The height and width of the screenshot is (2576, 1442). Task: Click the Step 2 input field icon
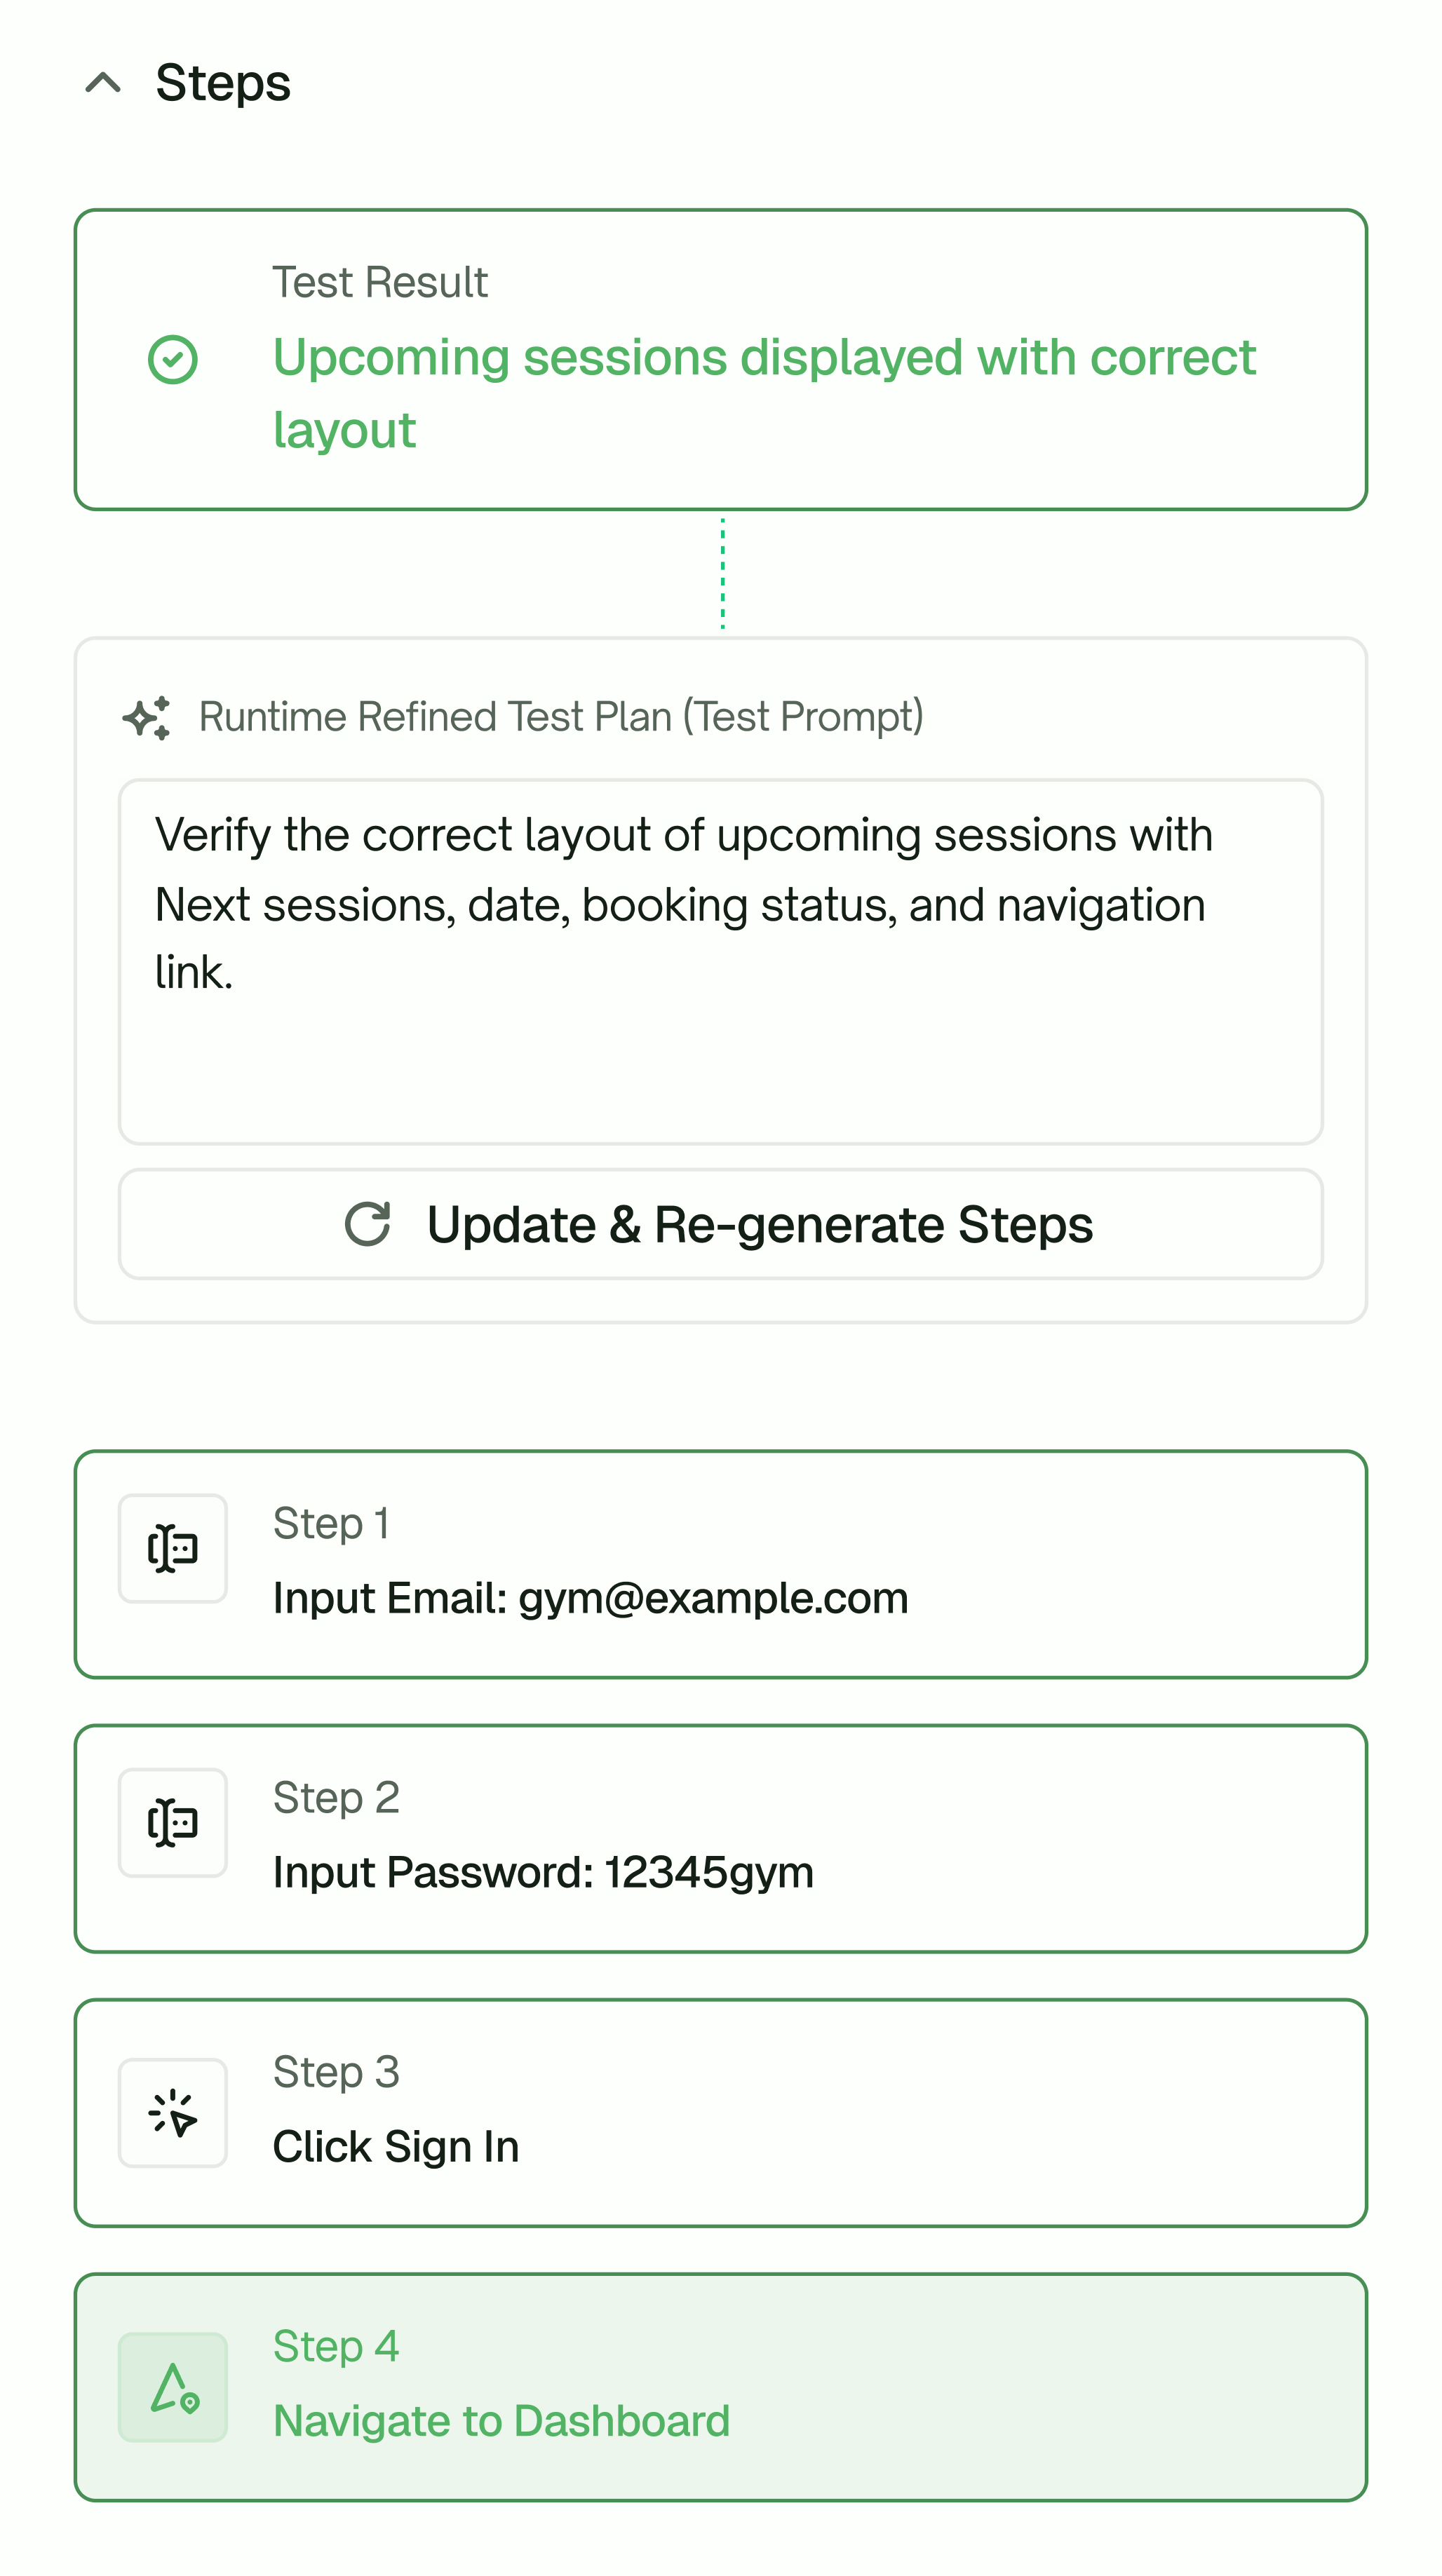173,1823
